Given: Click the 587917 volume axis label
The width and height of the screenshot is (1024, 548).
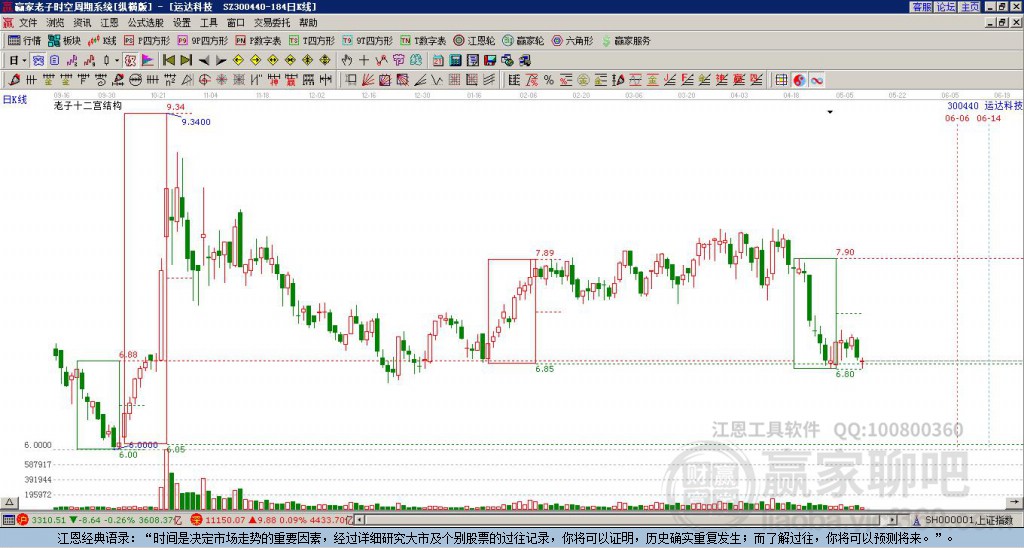Looking at the screenshot, I should tap(38, 464).
